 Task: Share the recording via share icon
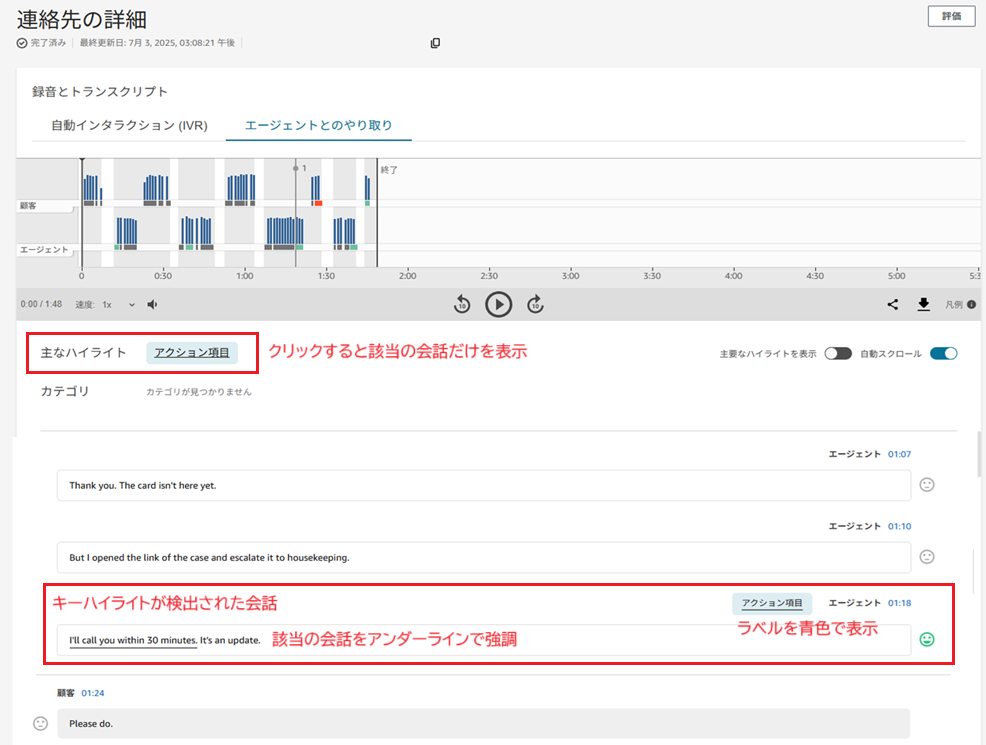click(892, 304)
